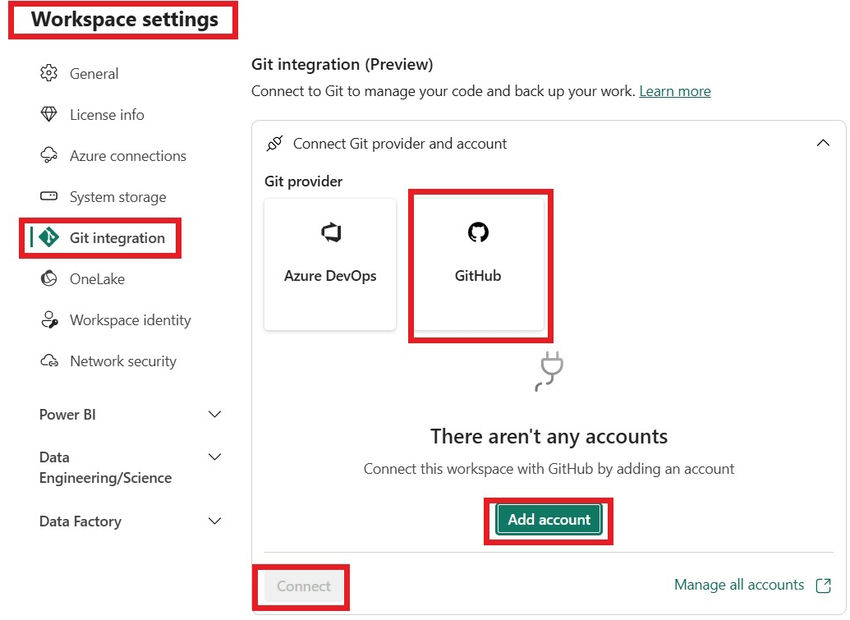The image size is (850, 620).
Task: Click the Manage all accounts link
Action: [739, 585]
